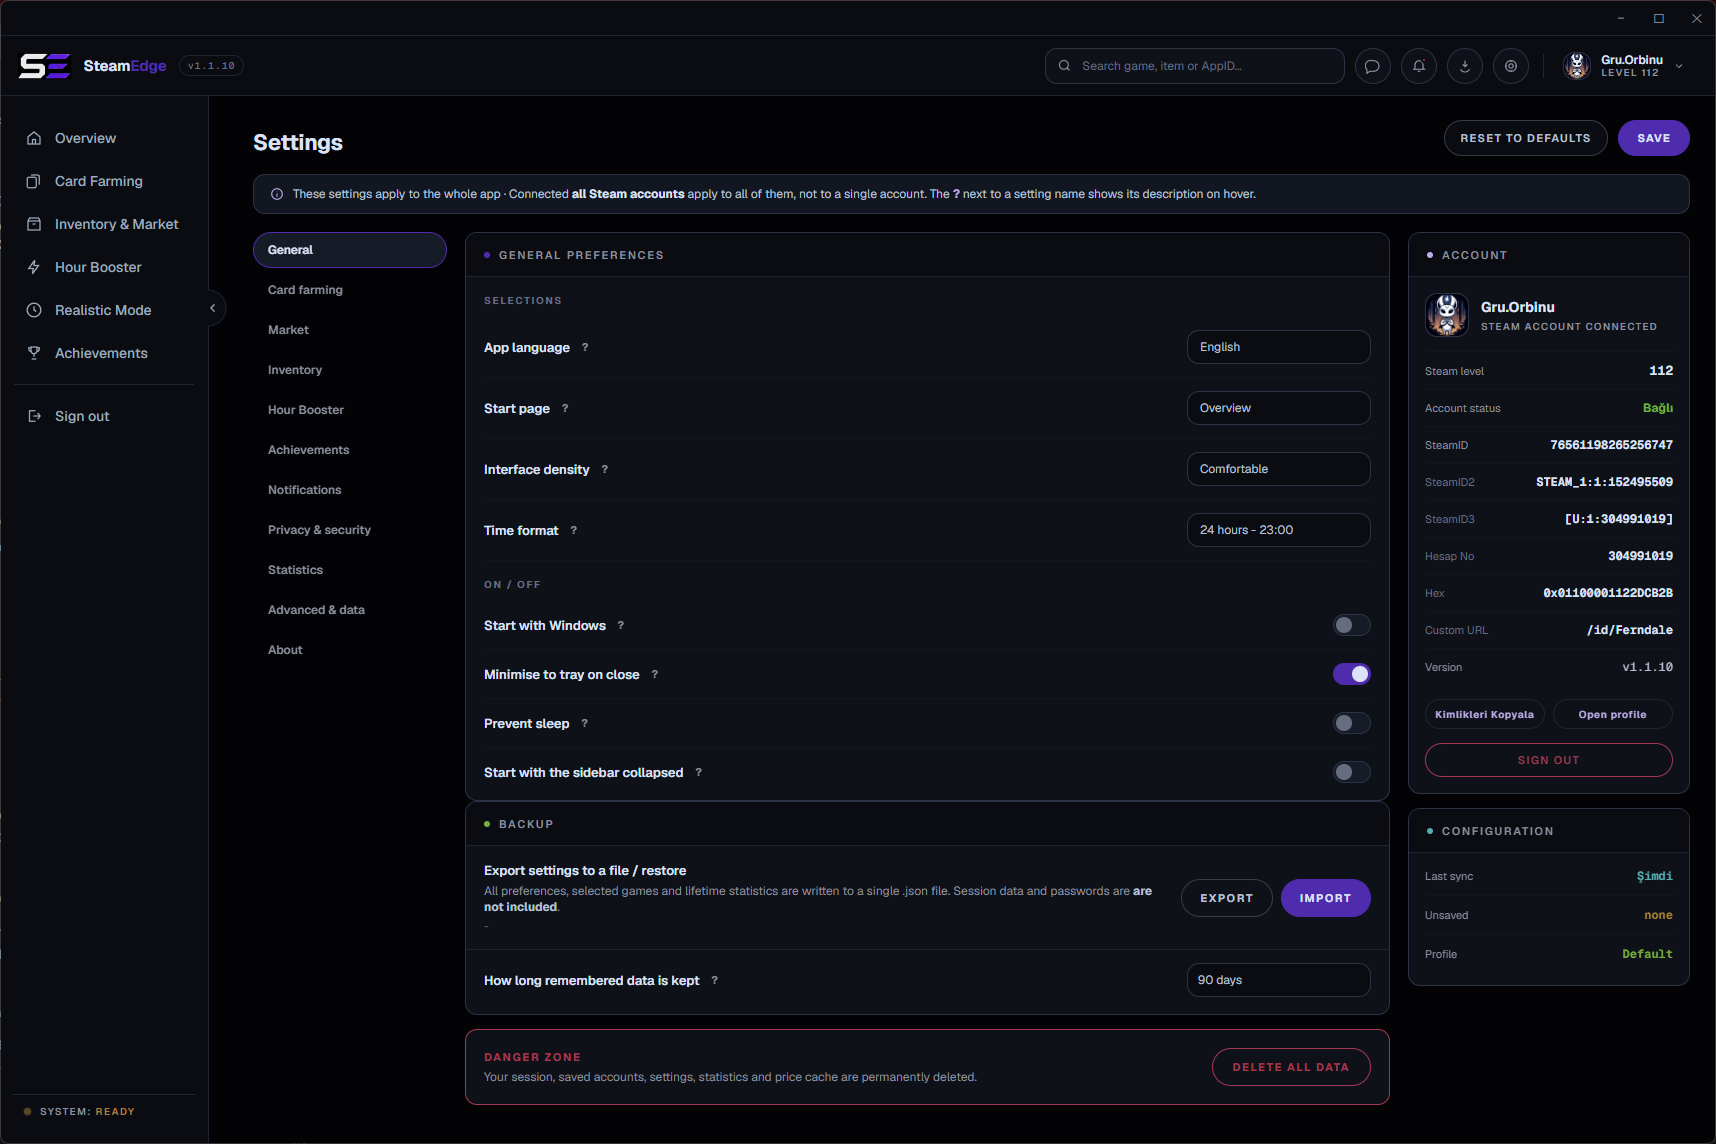Image resolution: width=1716 pixels, height=1144 pixels.
Task: Focus the game search input field
Action: (1194, 66)
